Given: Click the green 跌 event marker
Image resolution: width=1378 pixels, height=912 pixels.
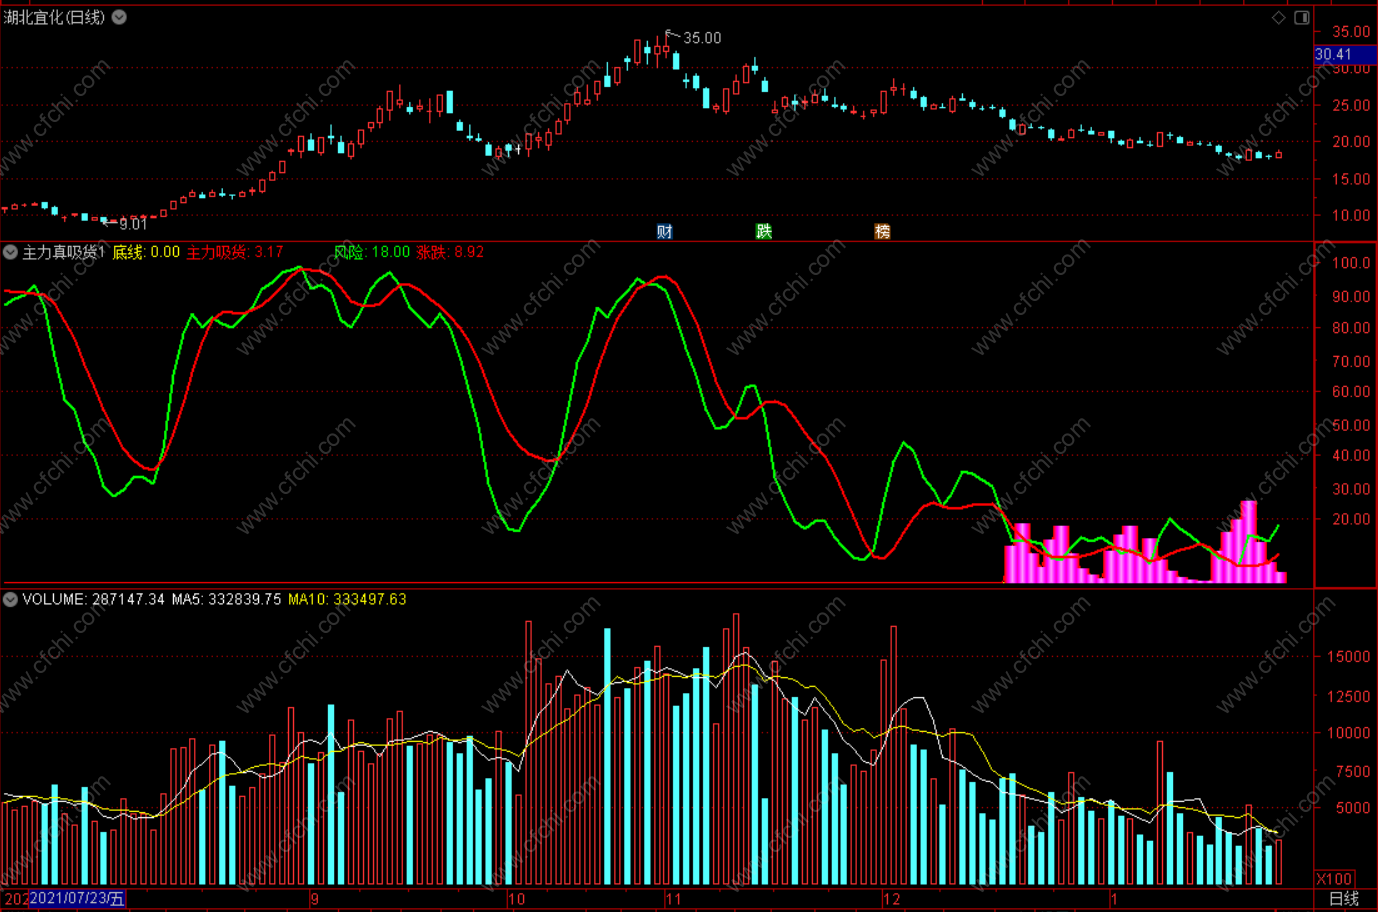Looking at the screenshot, I should pos(764,231).
